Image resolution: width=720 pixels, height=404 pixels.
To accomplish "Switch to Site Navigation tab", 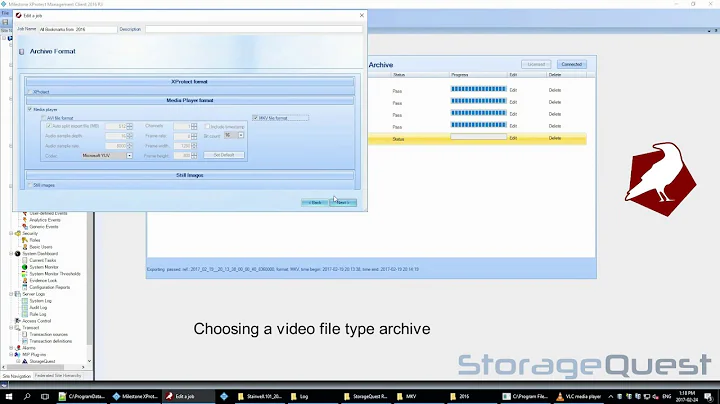I will point(17,376).
